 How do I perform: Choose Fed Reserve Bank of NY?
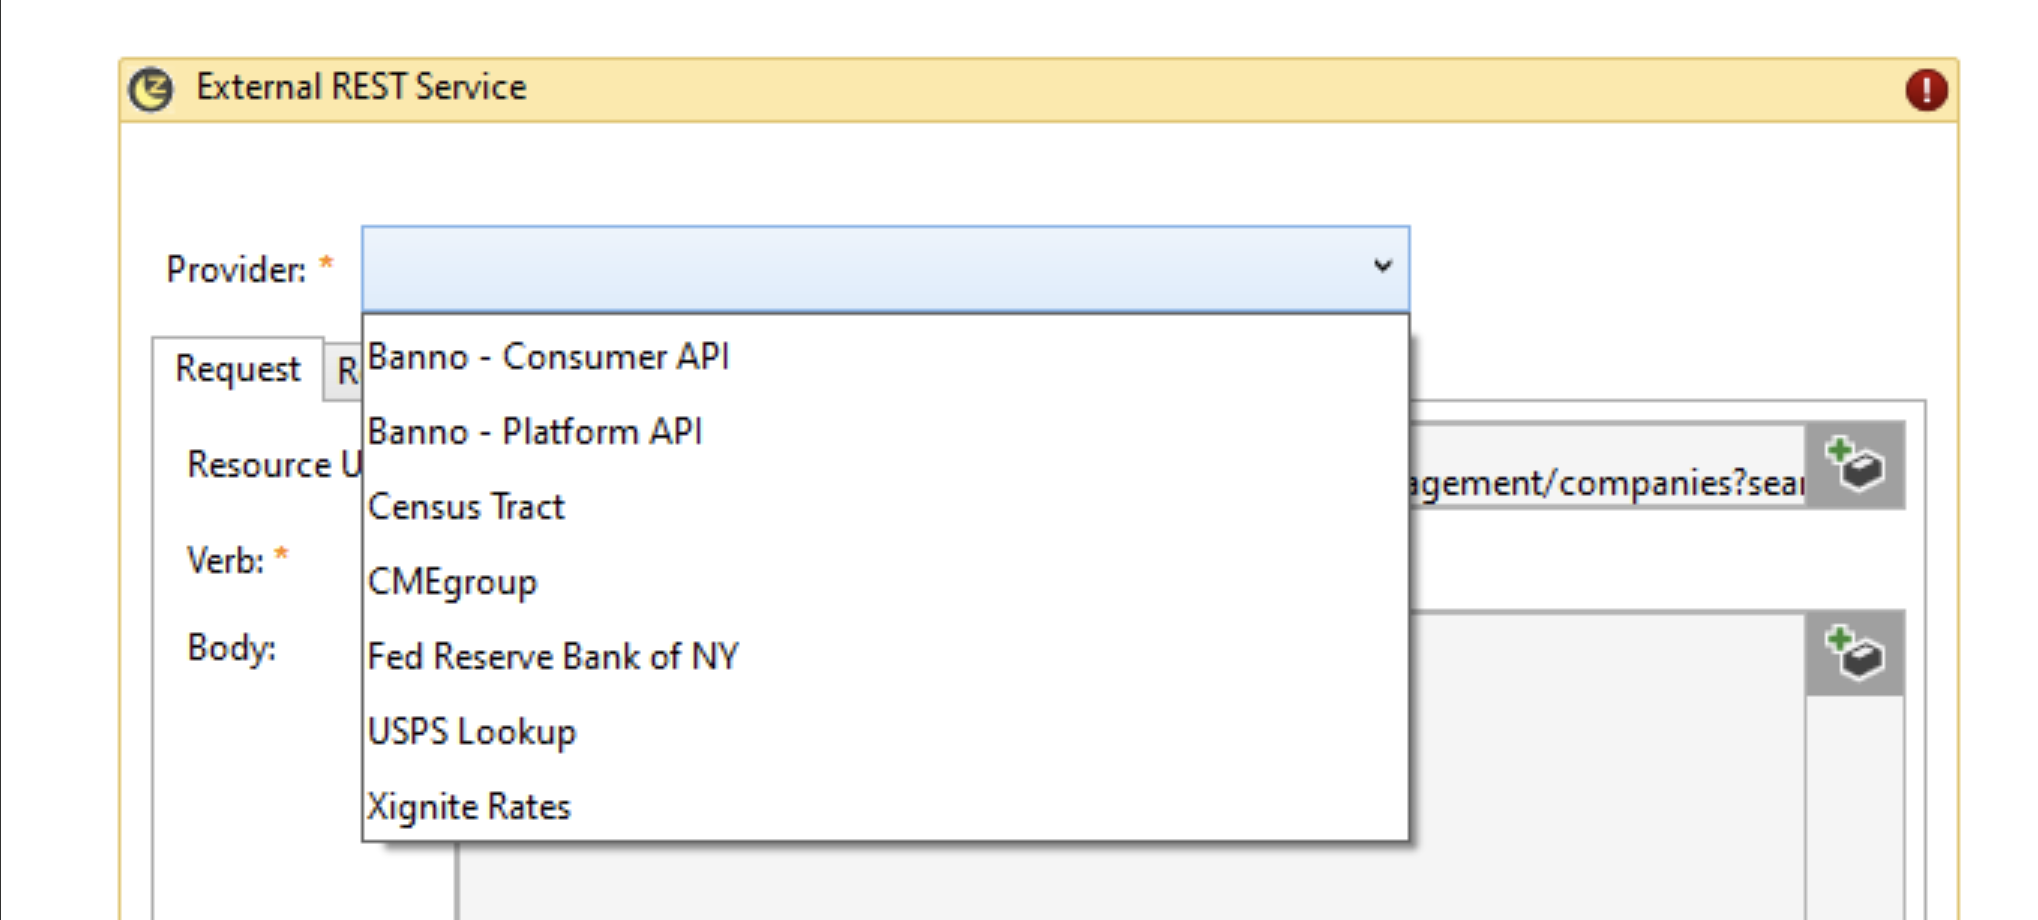point(553,657)
